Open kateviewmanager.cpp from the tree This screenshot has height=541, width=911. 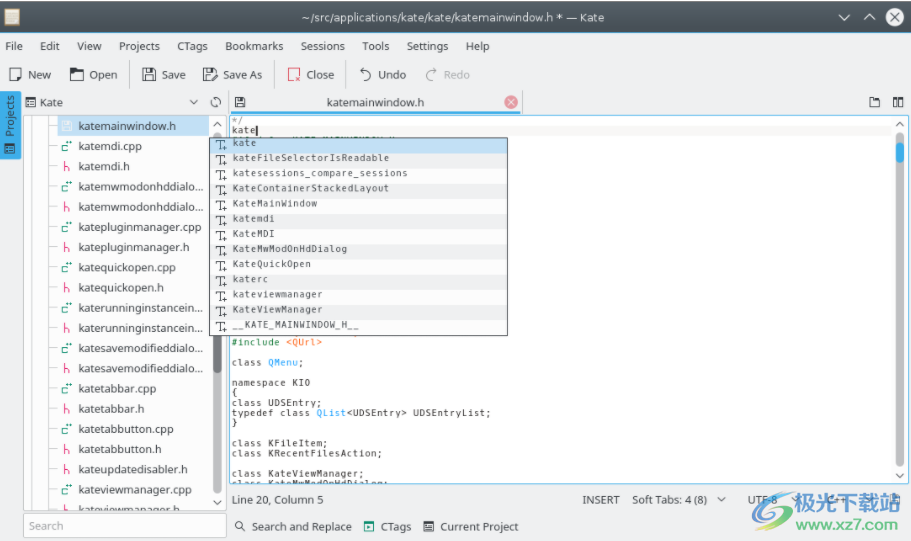(135, 490)
